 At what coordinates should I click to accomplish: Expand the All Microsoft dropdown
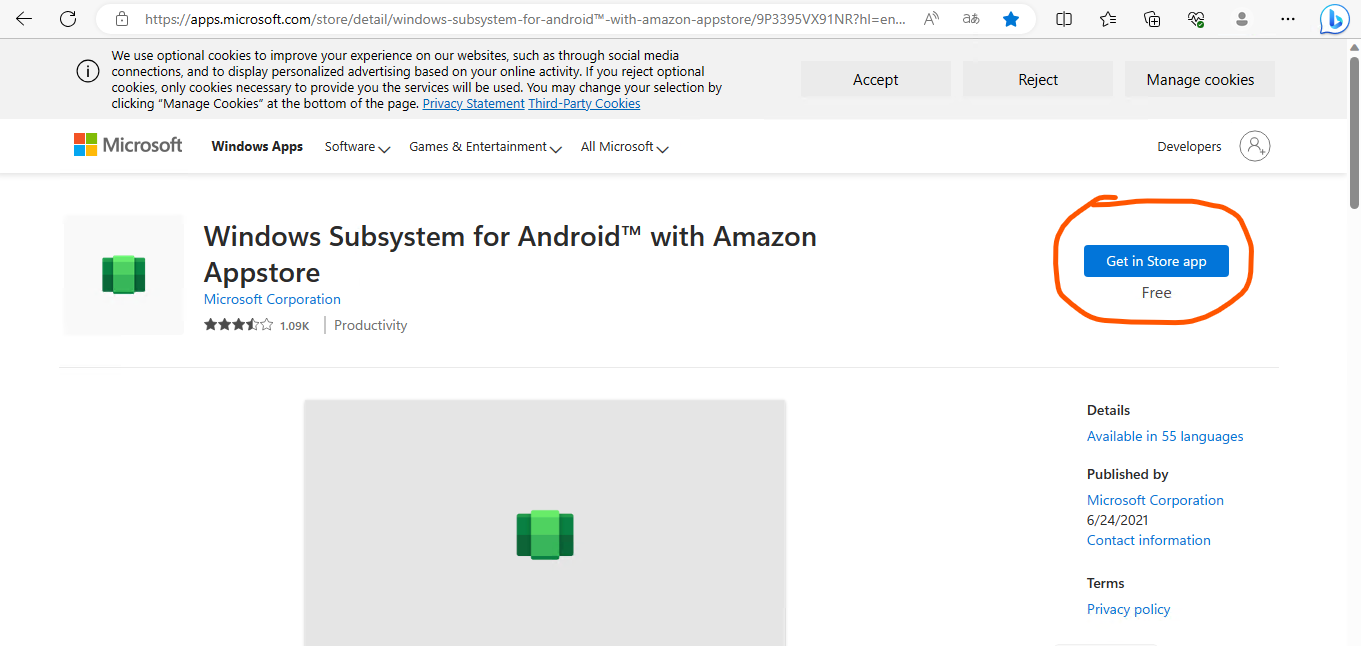tap(624, 147)
